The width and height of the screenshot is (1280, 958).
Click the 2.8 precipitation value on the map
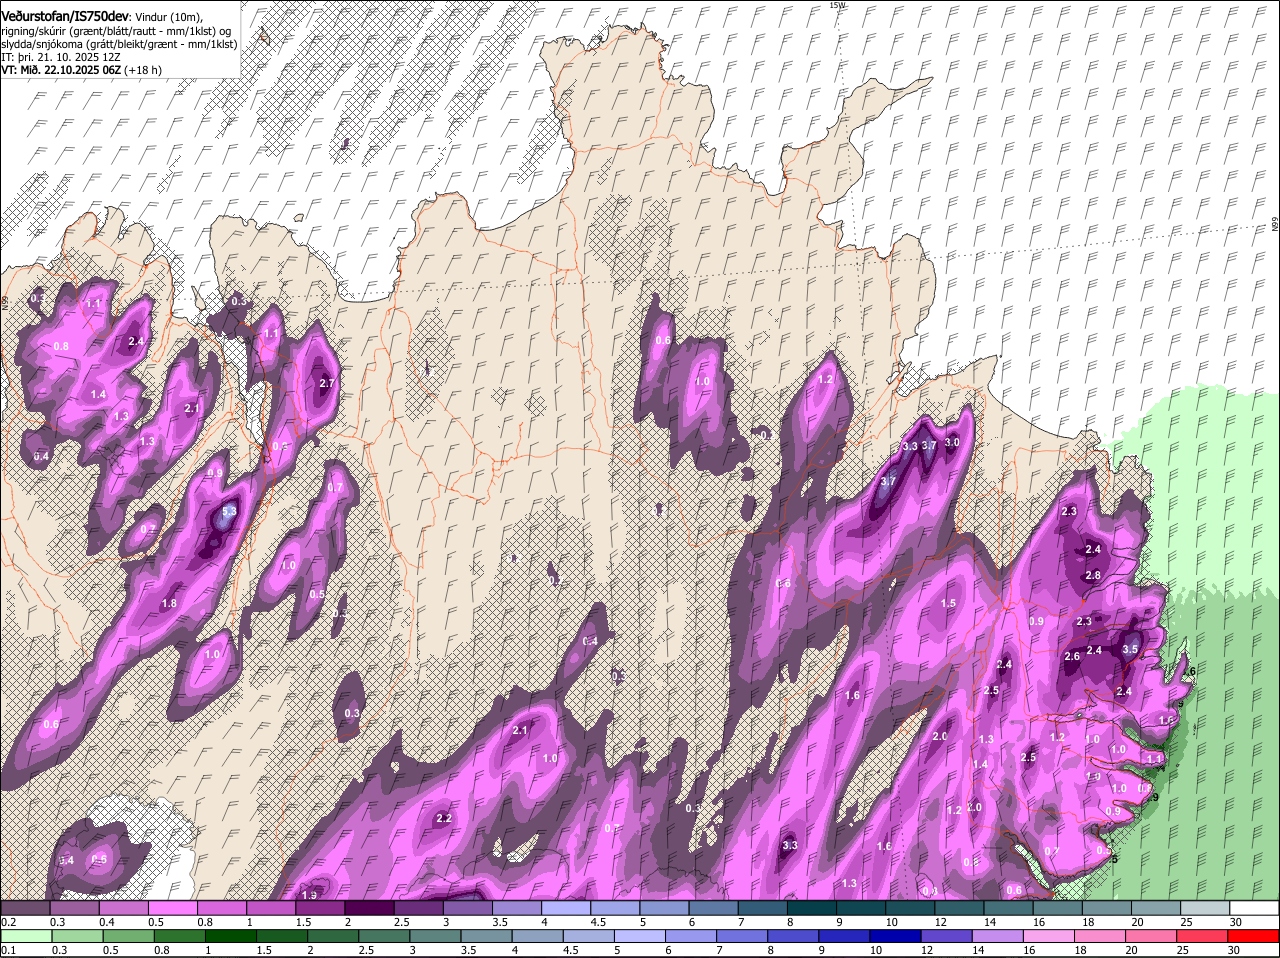click(x=1093, y=575)
